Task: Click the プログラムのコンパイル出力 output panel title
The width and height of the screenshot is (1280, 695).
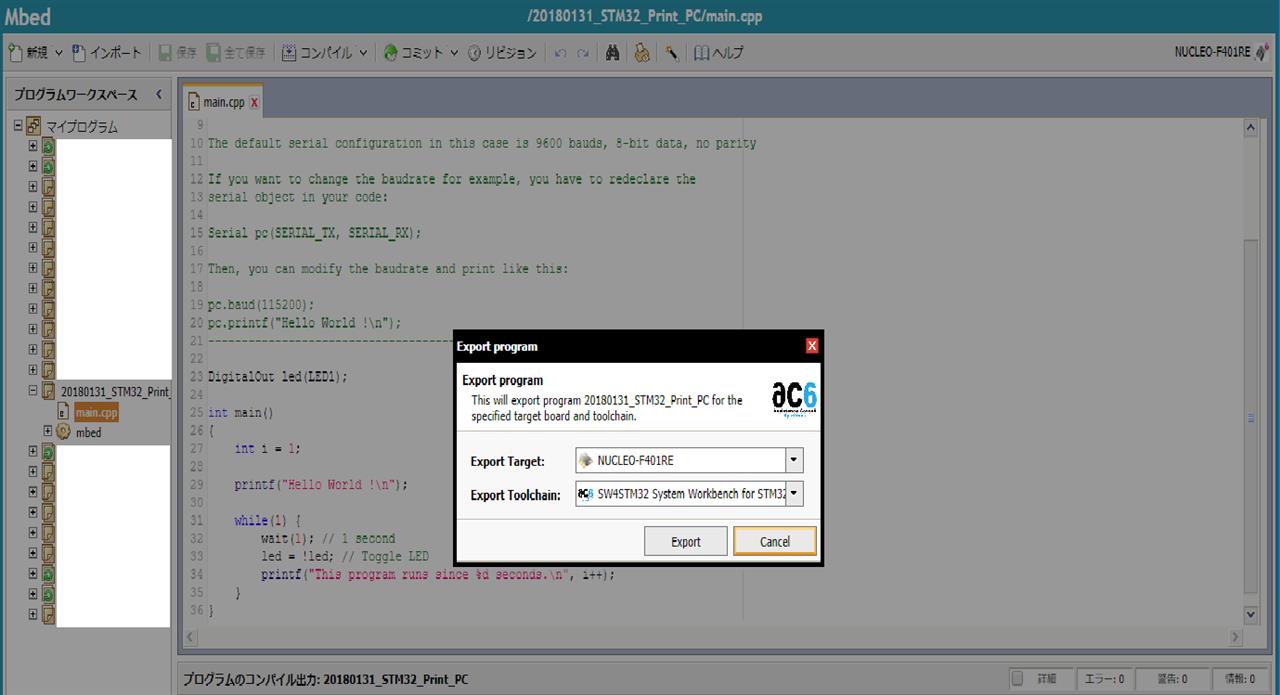Action: click(325, 680)
